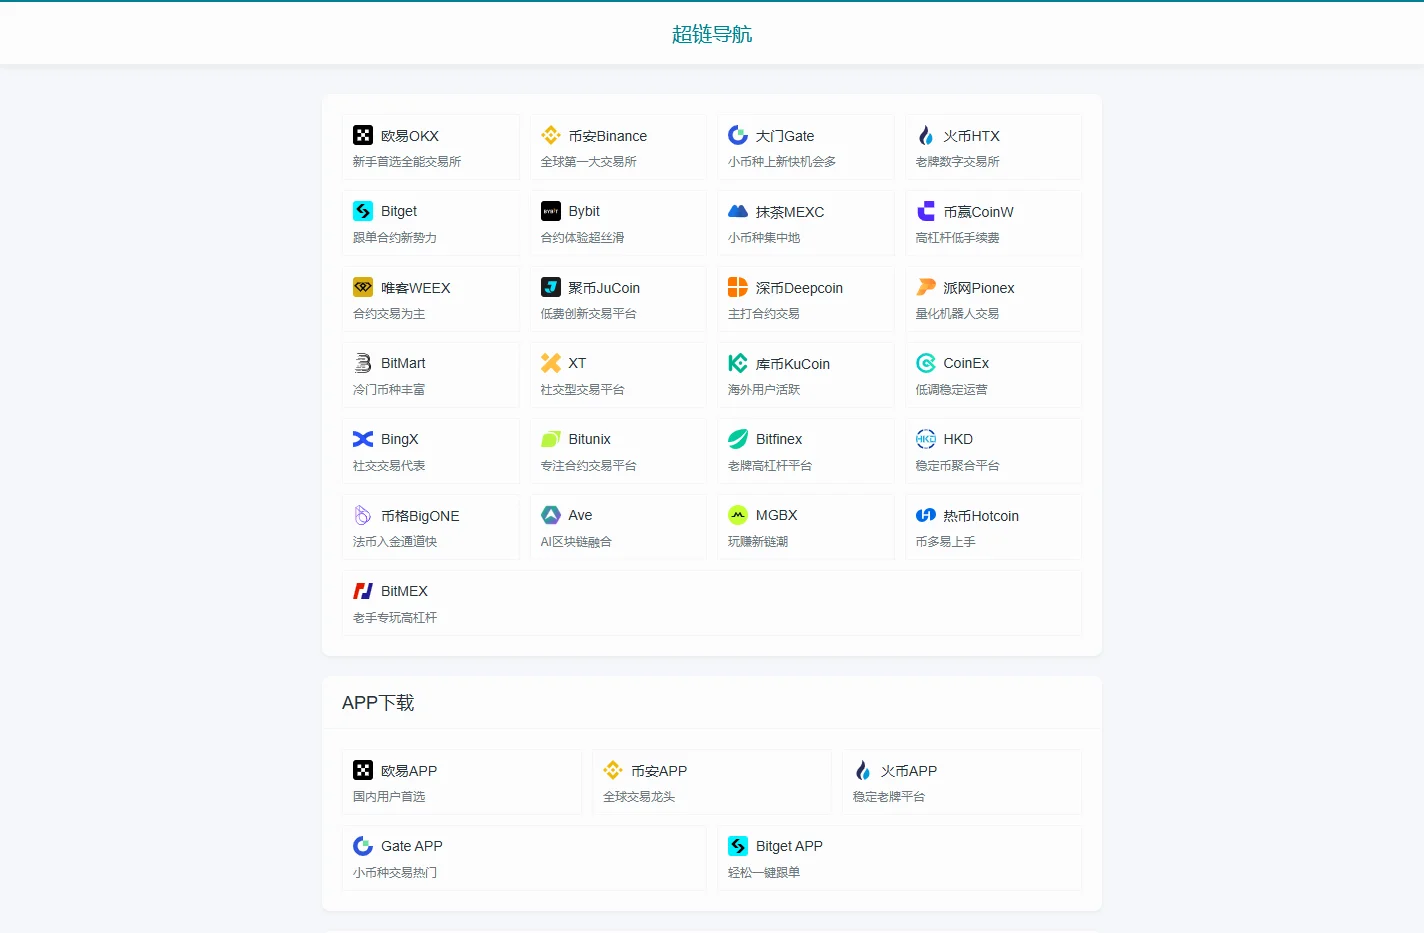1424x933 pixels.
Task: Click the 派网Pionex orange icon
Action: 926,287
